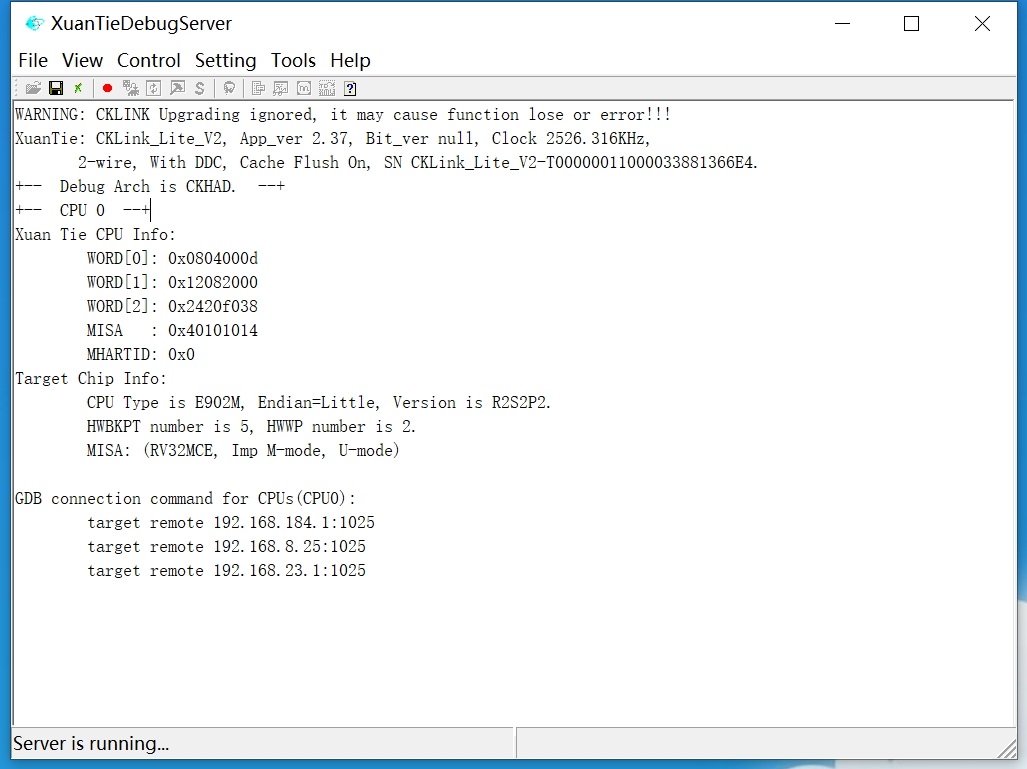
Task: Click the MHARTID: 0x0 line
Action: click(x=141, y=354)
